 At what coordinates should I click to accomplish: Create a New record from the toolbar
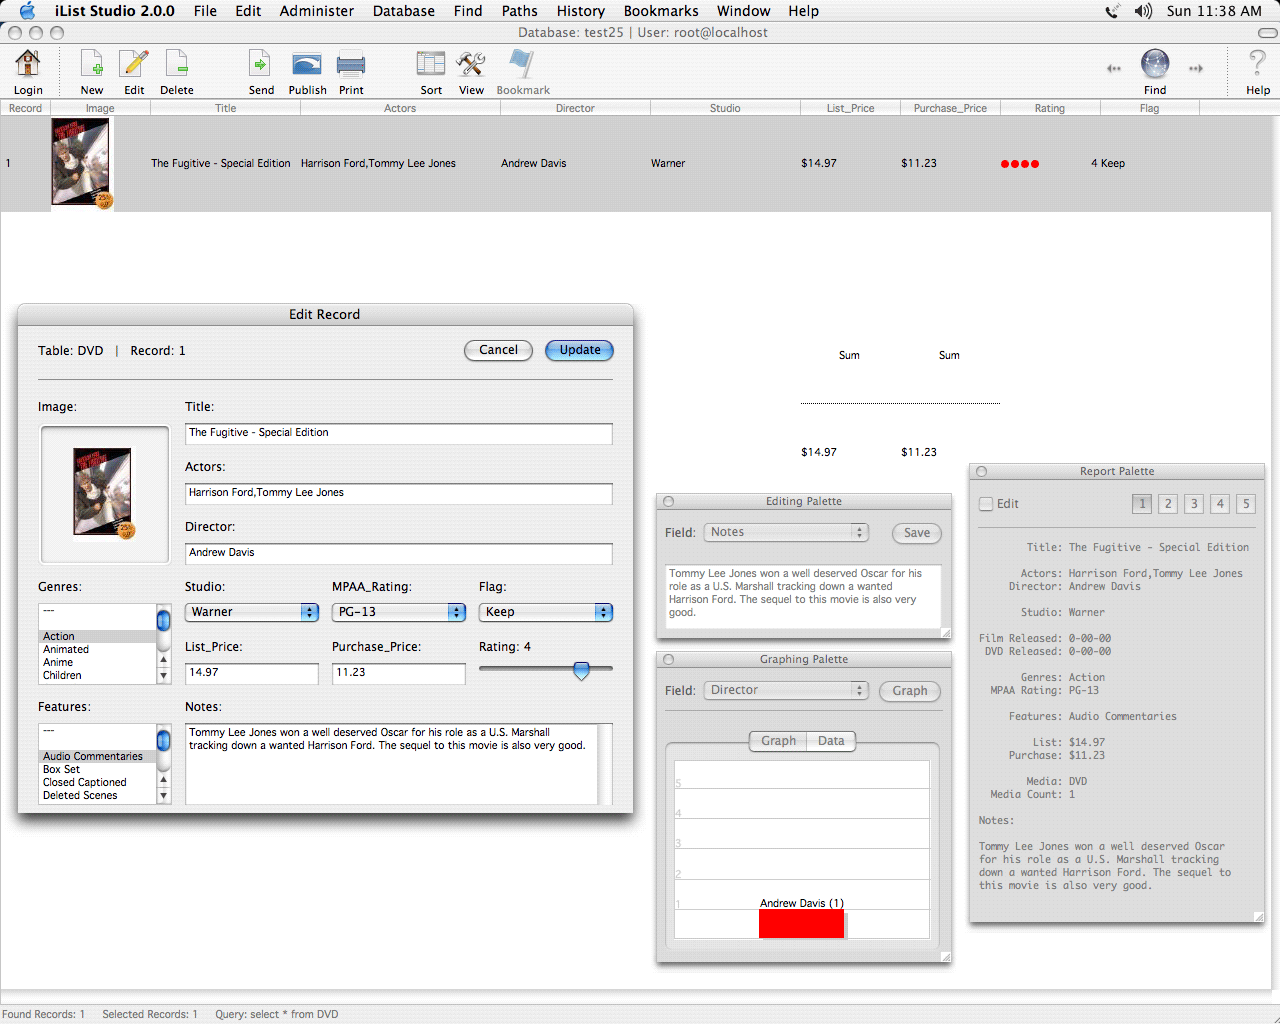click(92, 64)
